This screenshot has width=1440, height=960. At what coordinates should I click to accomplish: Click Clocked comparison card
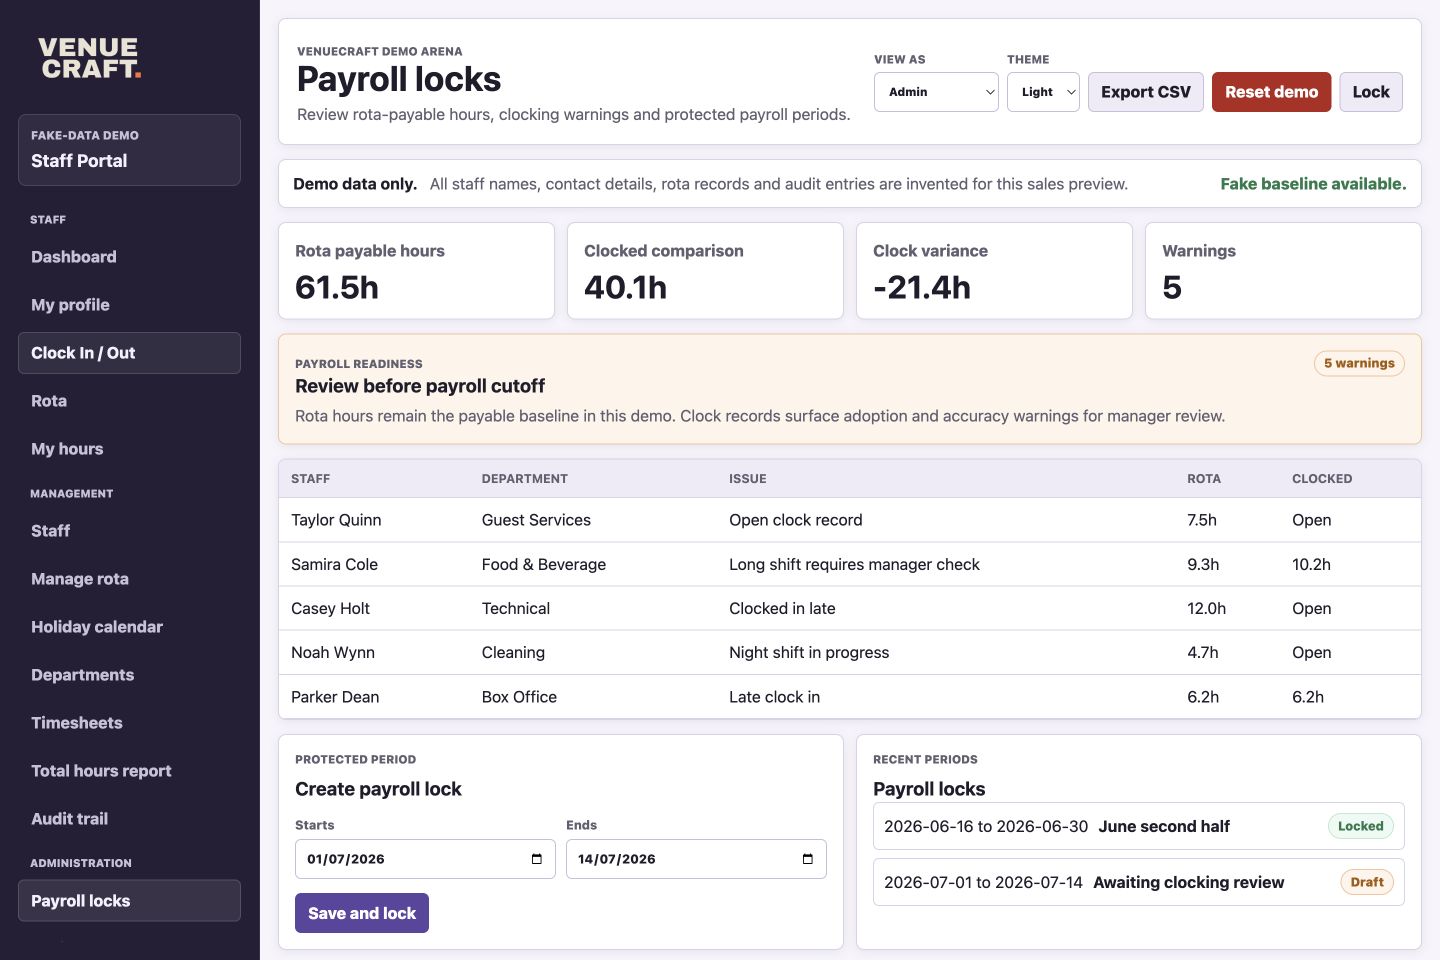click(705, 271)
